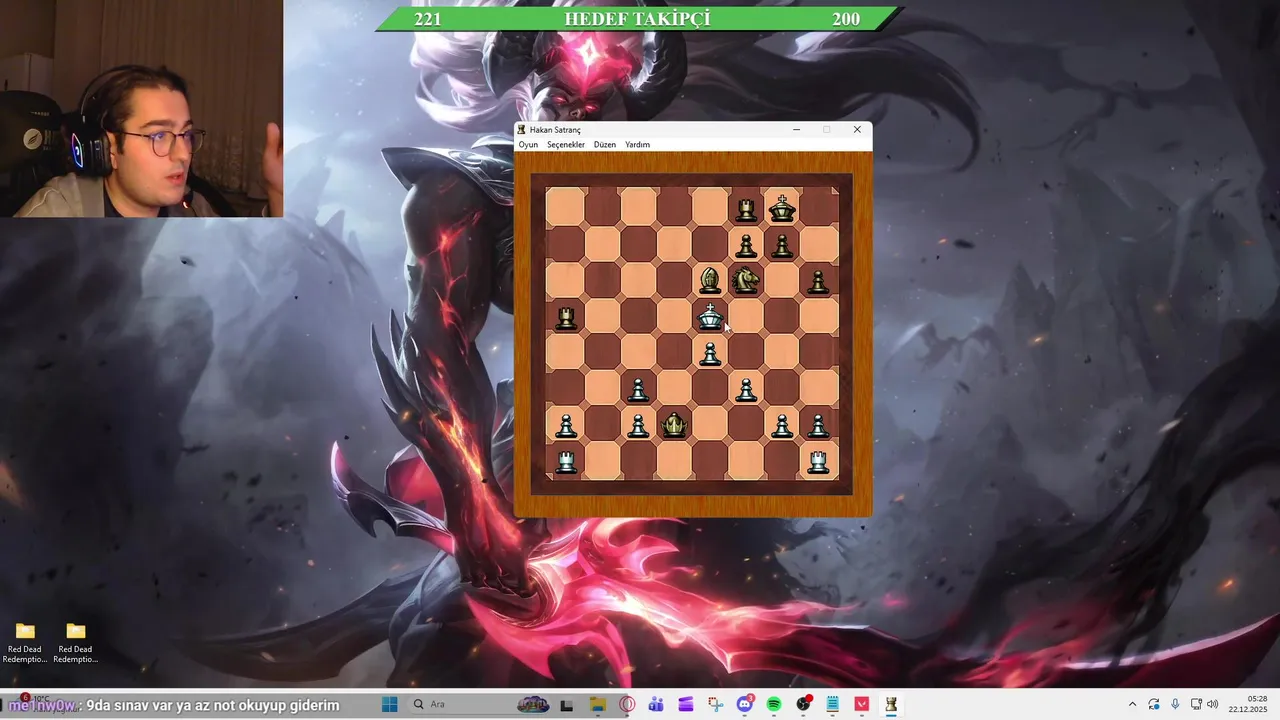Select the white pawn on e4
Screen dimensions: 1280x720
coord(710,353)
